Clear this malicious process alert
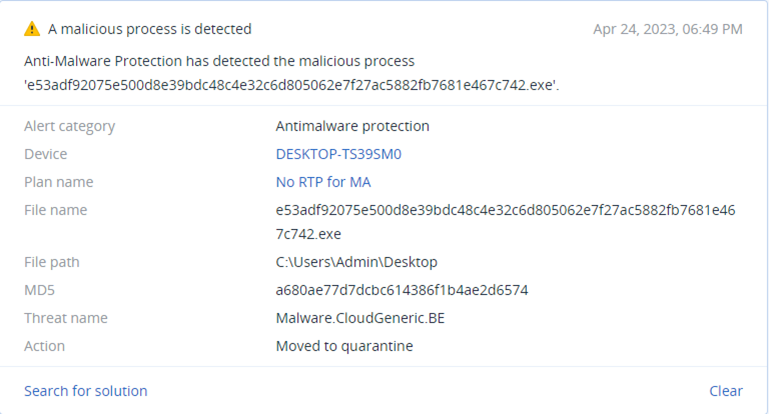769x414 pixels. [726, 391]
